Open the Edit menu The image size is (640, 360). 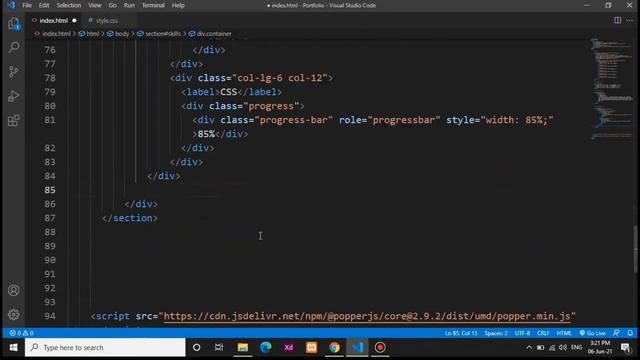click(x=44, y=5)
